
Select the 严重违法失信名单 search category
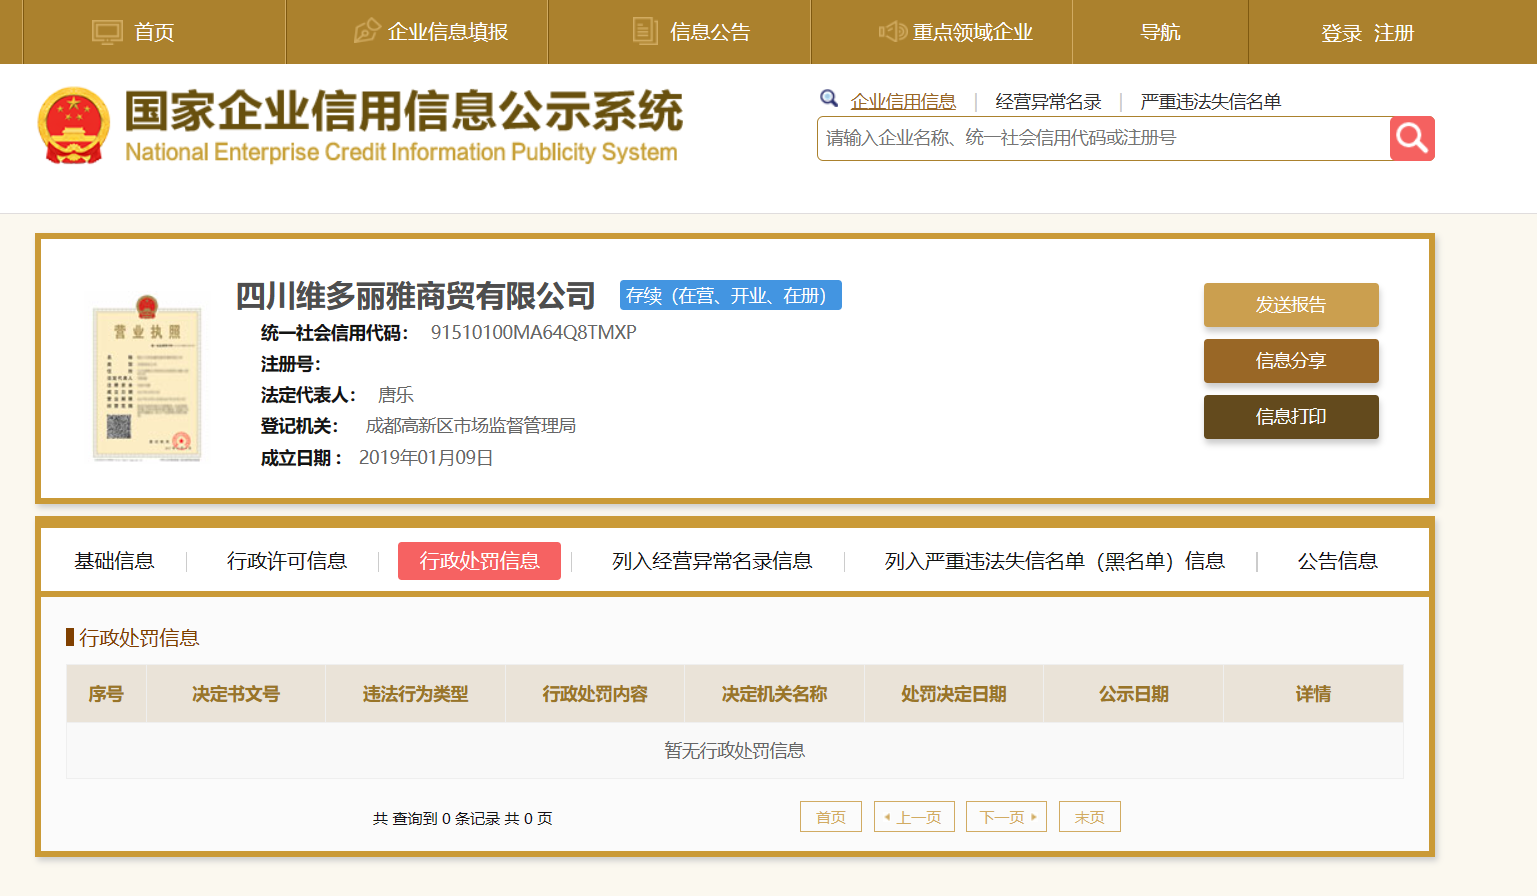1210,101
